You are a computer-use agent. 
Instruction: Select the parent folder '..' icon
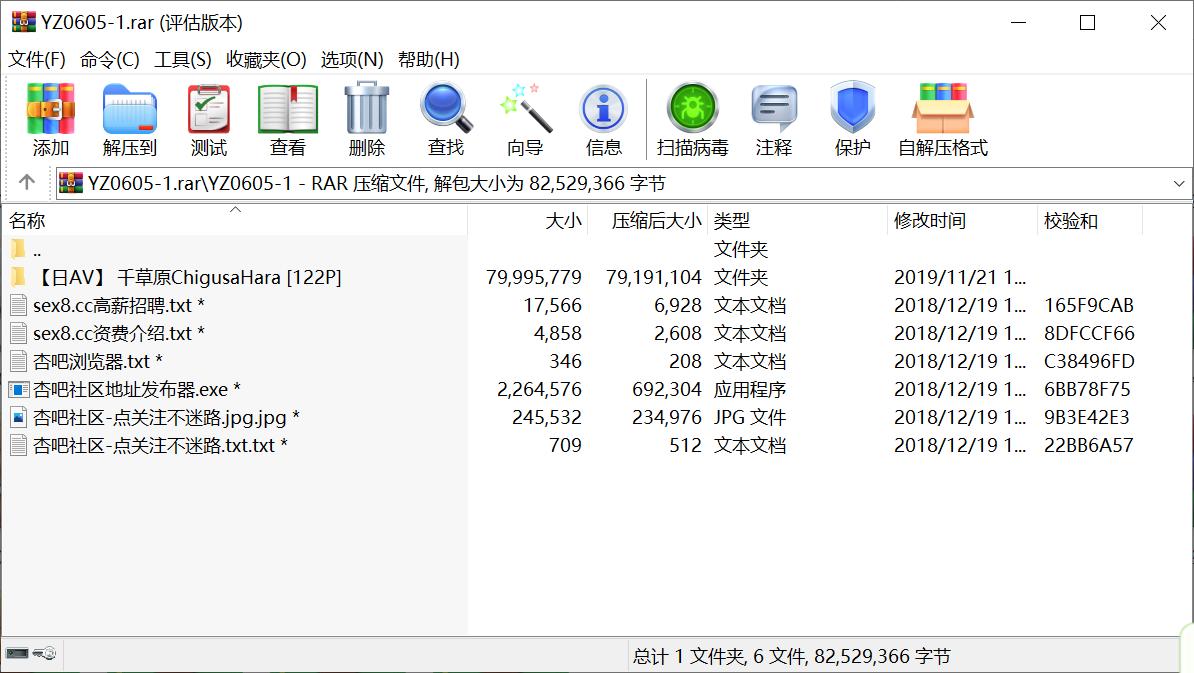18,249
